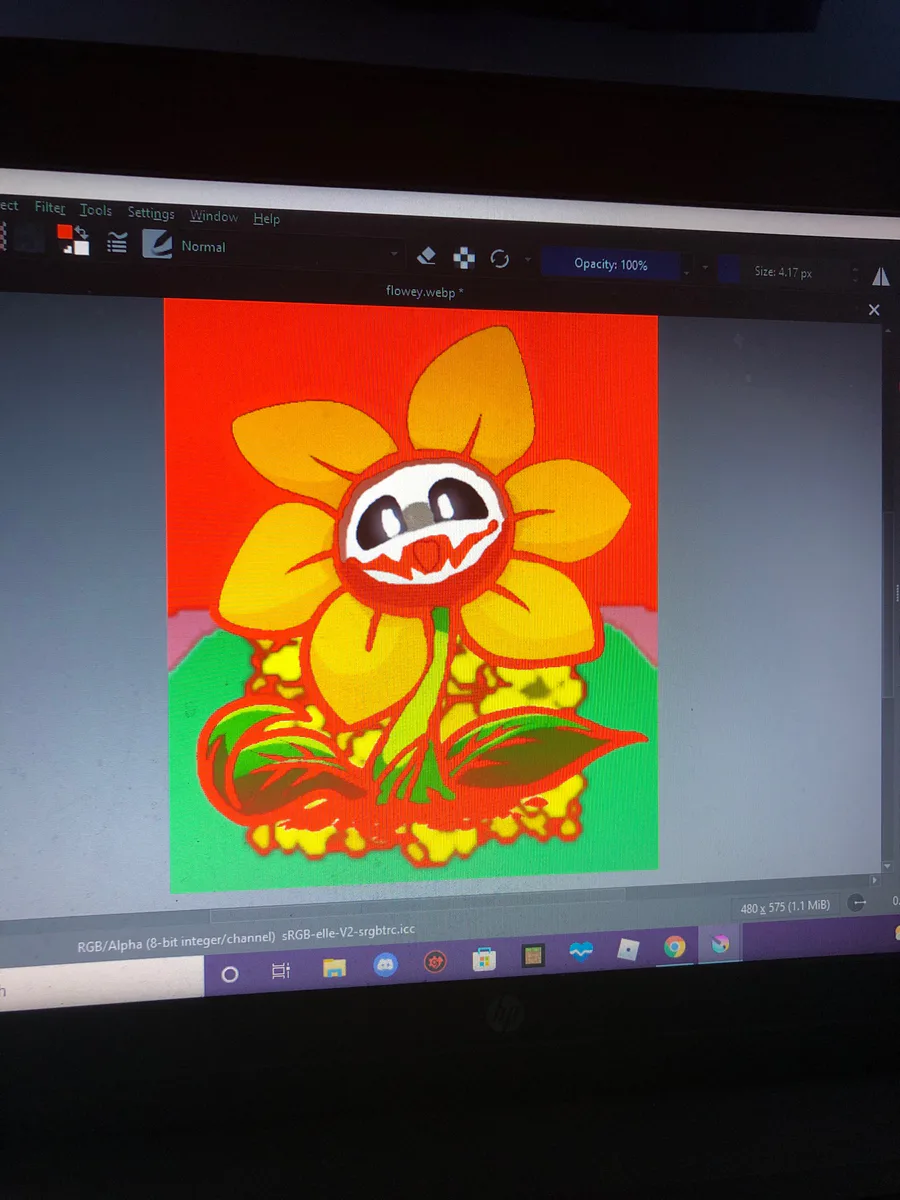Open the Help menu
900x1200 pixels.
click(267, 219)
